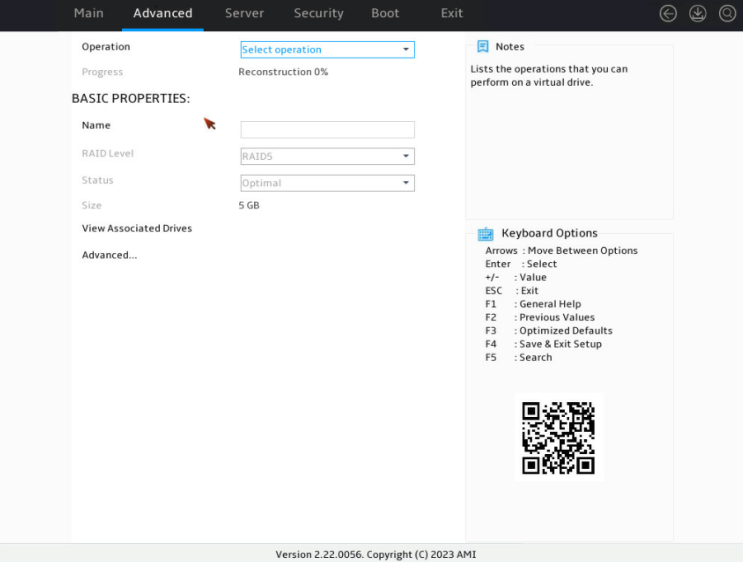Click the F1 General Help entry
Screen dimensions: 743x562
[533, 304]
